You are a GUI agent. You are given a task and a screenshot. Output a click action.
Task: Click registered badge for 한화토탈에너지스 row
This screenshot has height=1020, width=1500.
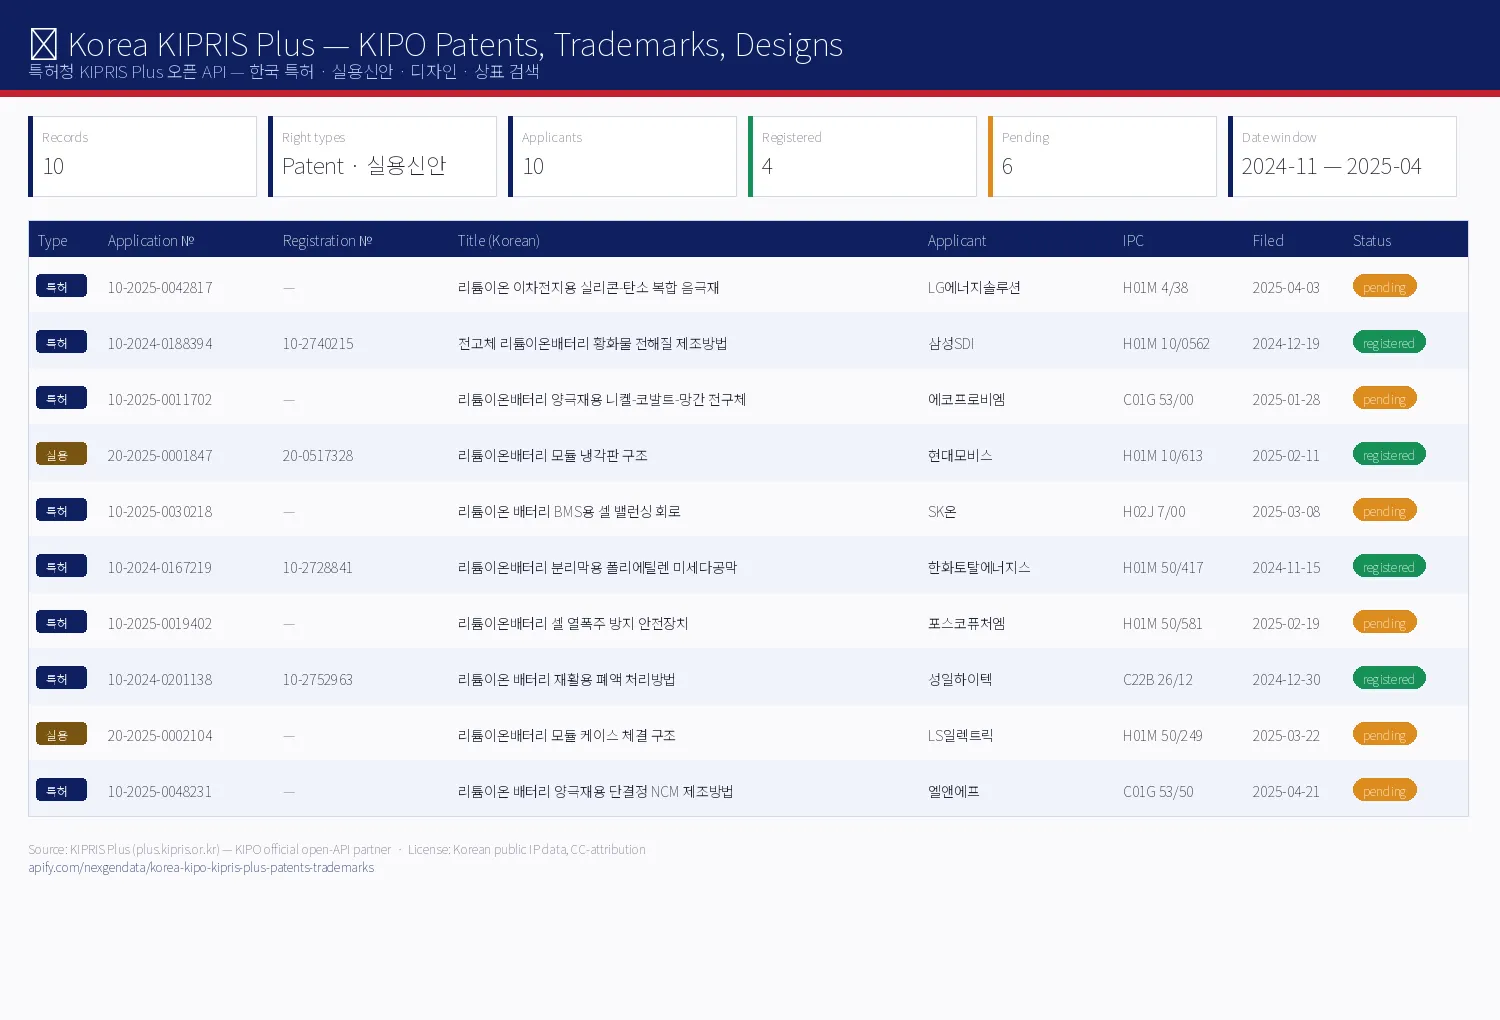tap(1389, 566)
